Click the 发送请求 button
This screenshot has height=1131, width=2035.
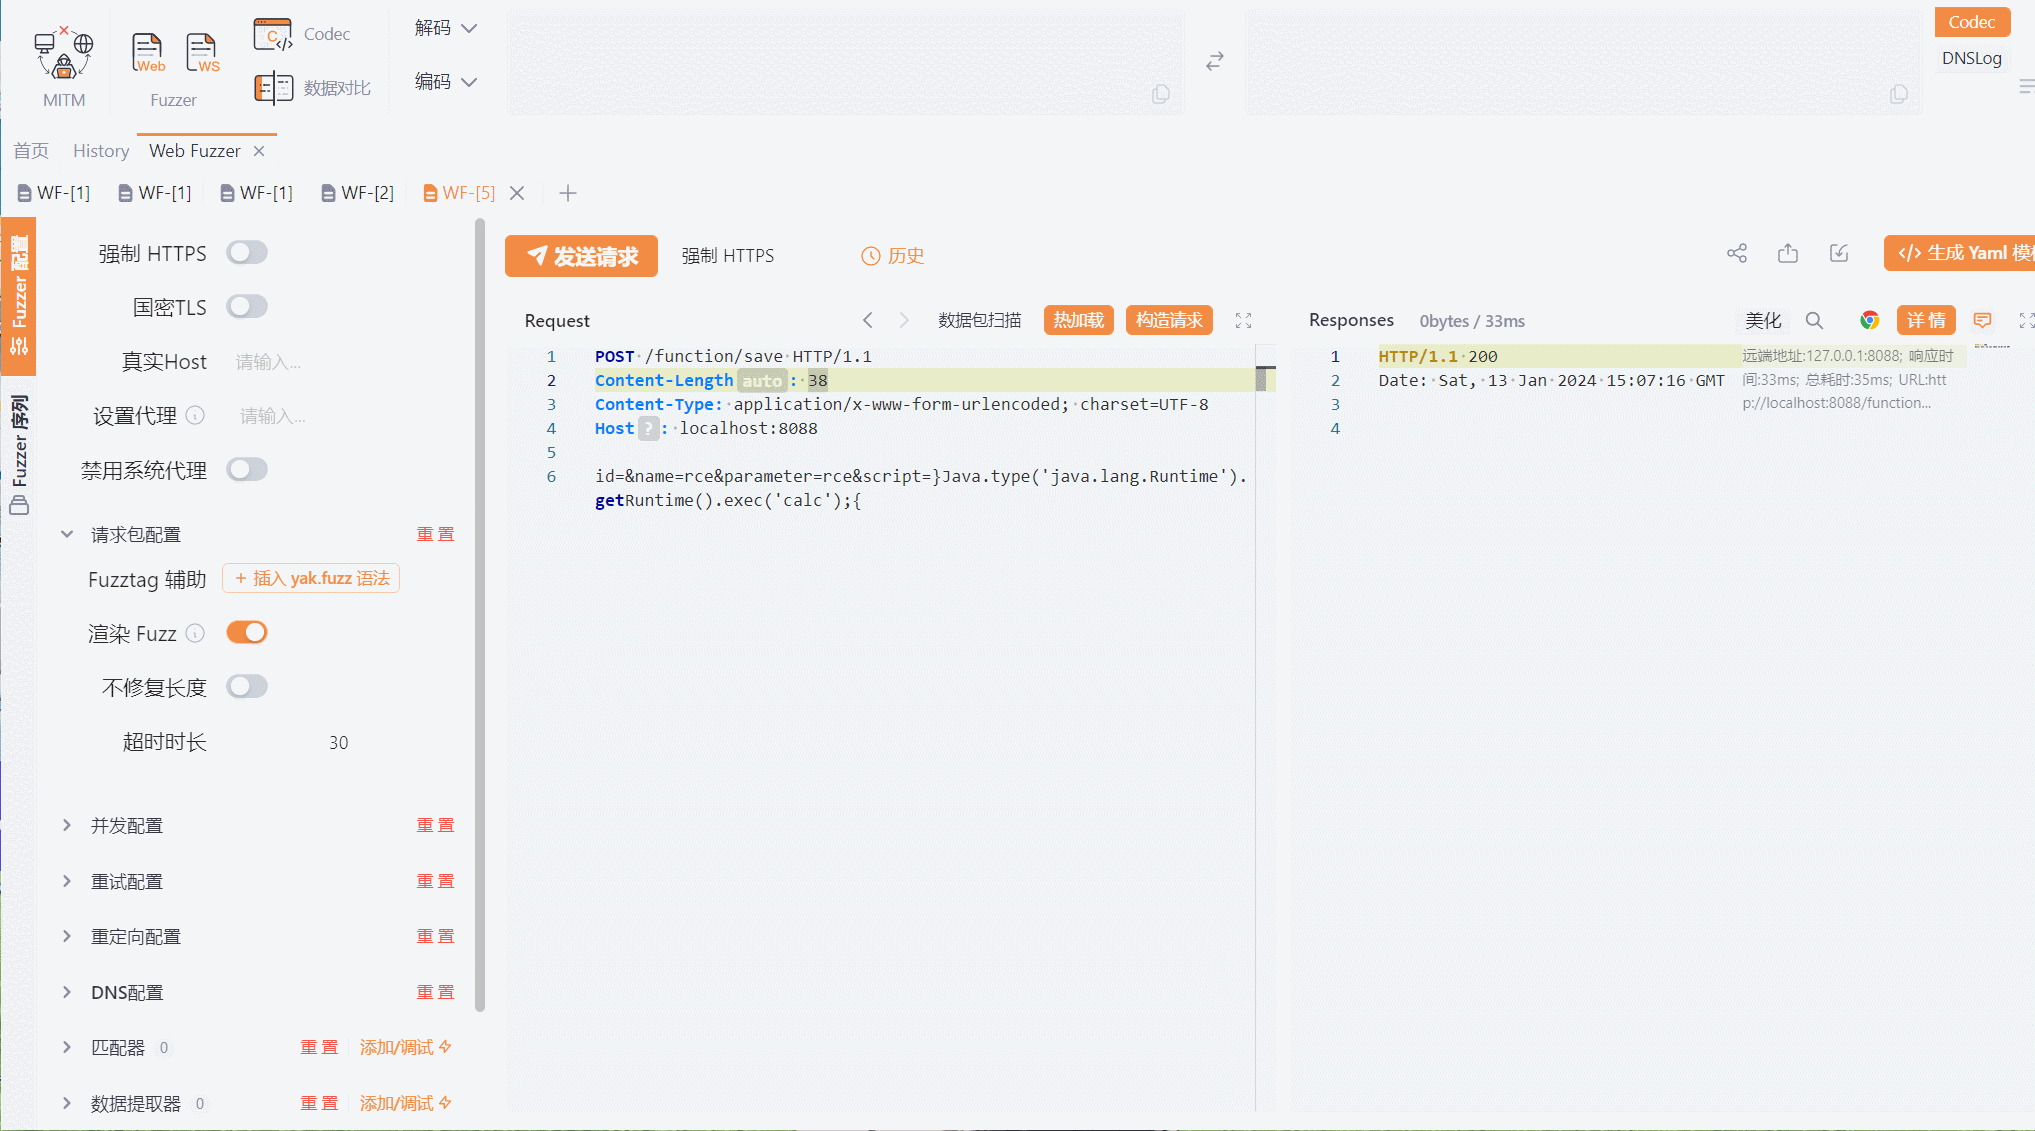581,254
